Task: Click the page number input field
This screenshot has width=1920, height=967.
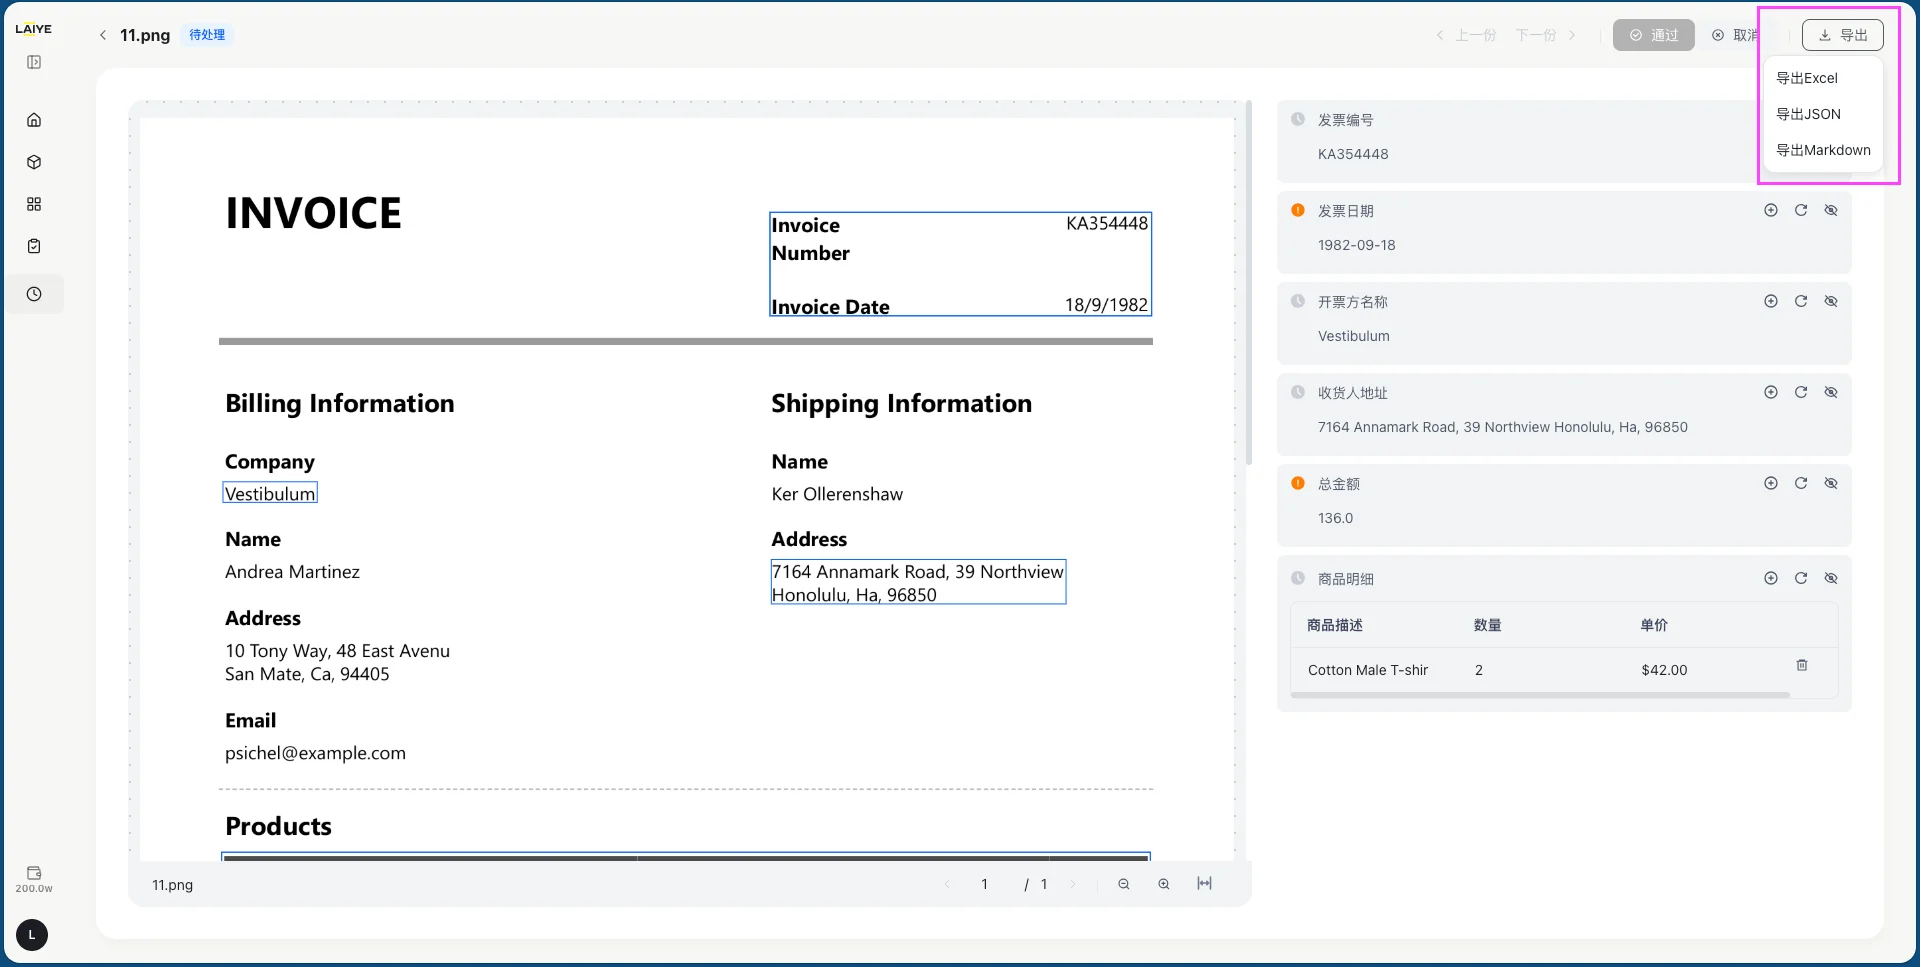Action: point(985,884)
